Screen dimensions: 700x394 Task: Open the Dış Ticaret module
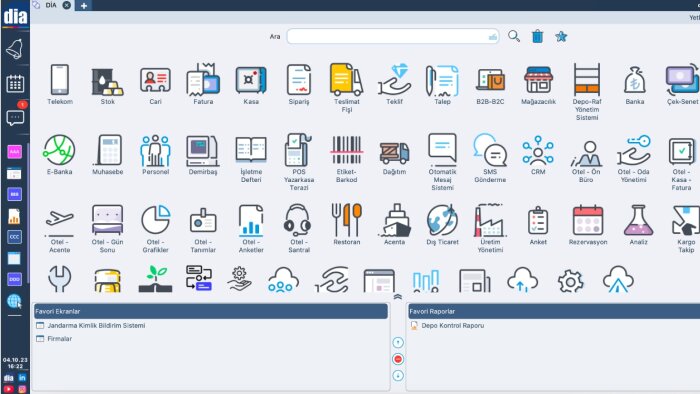pyautogui.click(x=442, y=224)
